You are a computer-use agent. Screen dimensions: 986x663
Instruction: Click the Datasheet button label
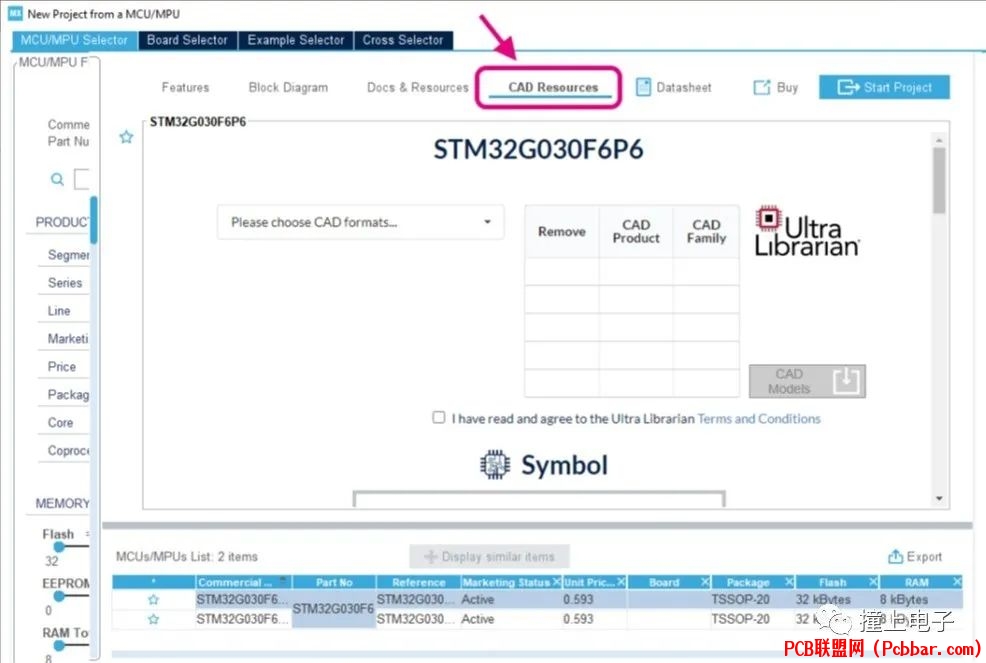click(x=684, y=87)
